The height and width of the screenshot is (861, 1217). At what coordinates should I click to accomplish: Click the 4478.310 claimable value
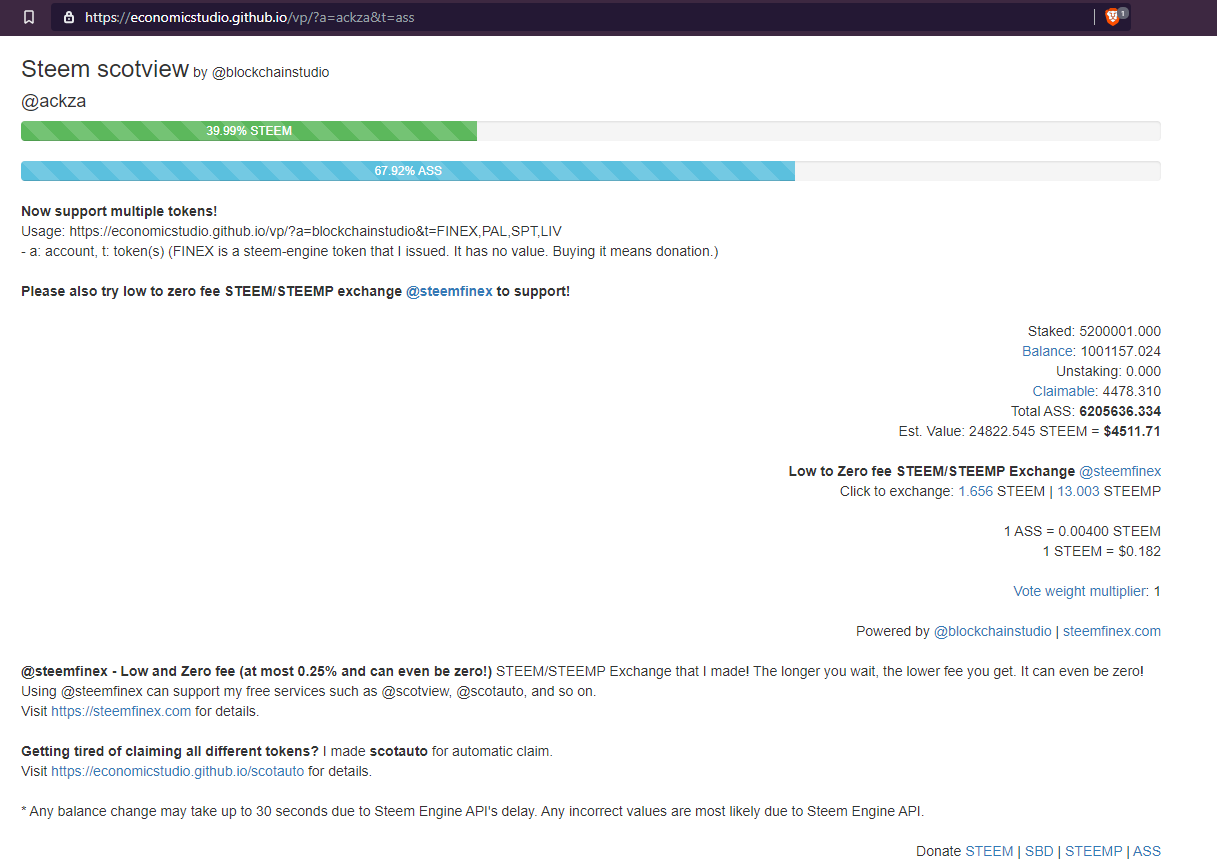click(x=1131, y=391)
